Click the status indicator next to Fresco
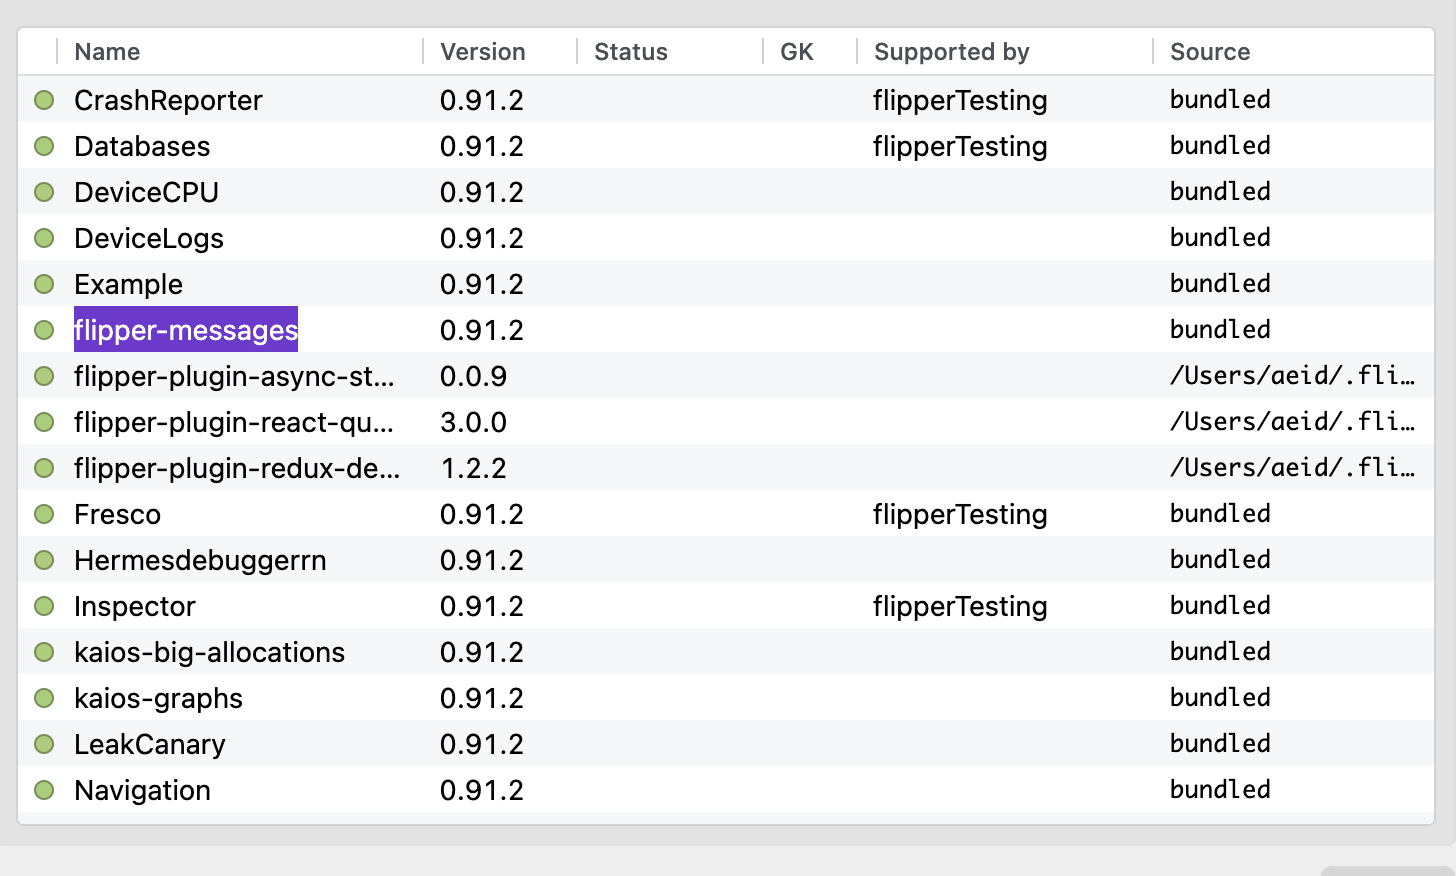Viewport: 1456px width, 876px height. [x=44, y=514]
